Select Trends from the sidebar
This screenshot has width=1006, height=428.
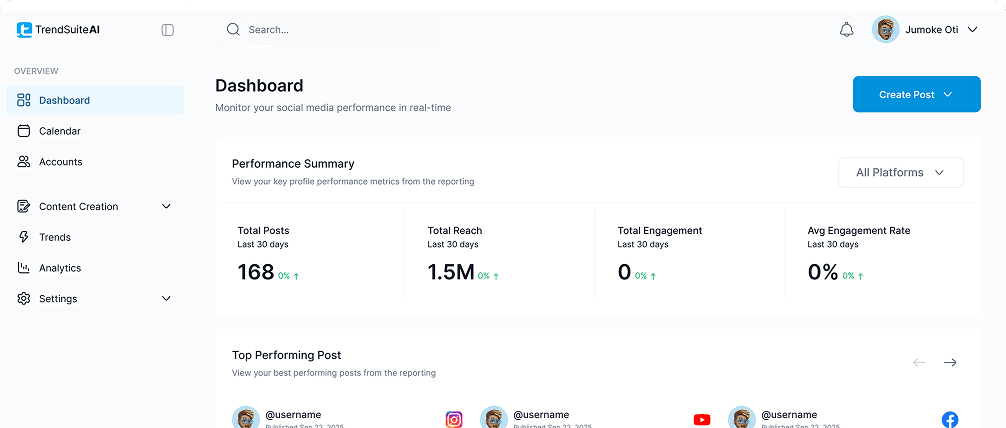tap(54, 237)
